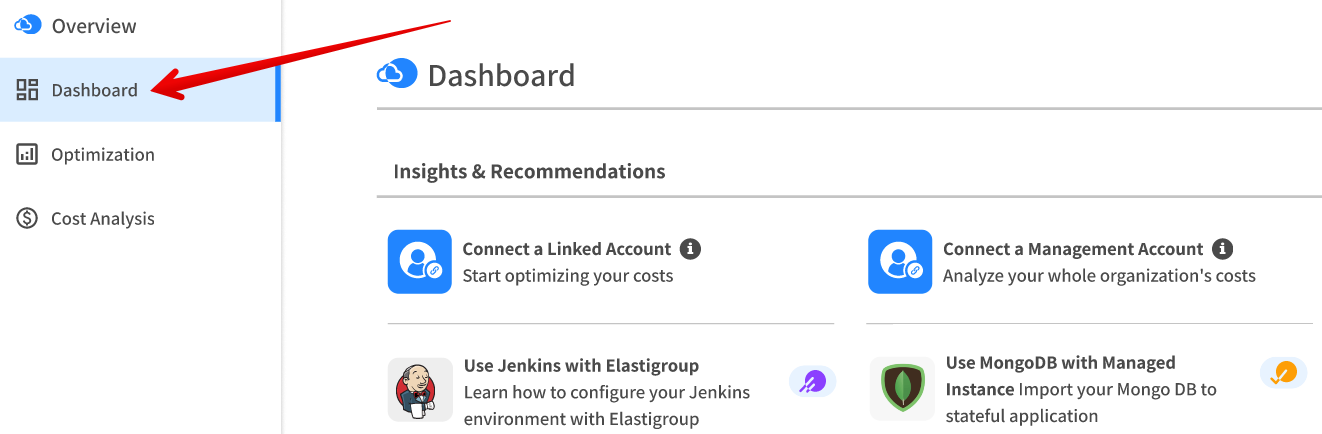Click the Jenkins logo thumbnail
Screen dimensions: 1322x434
click(x=420, y=390)
